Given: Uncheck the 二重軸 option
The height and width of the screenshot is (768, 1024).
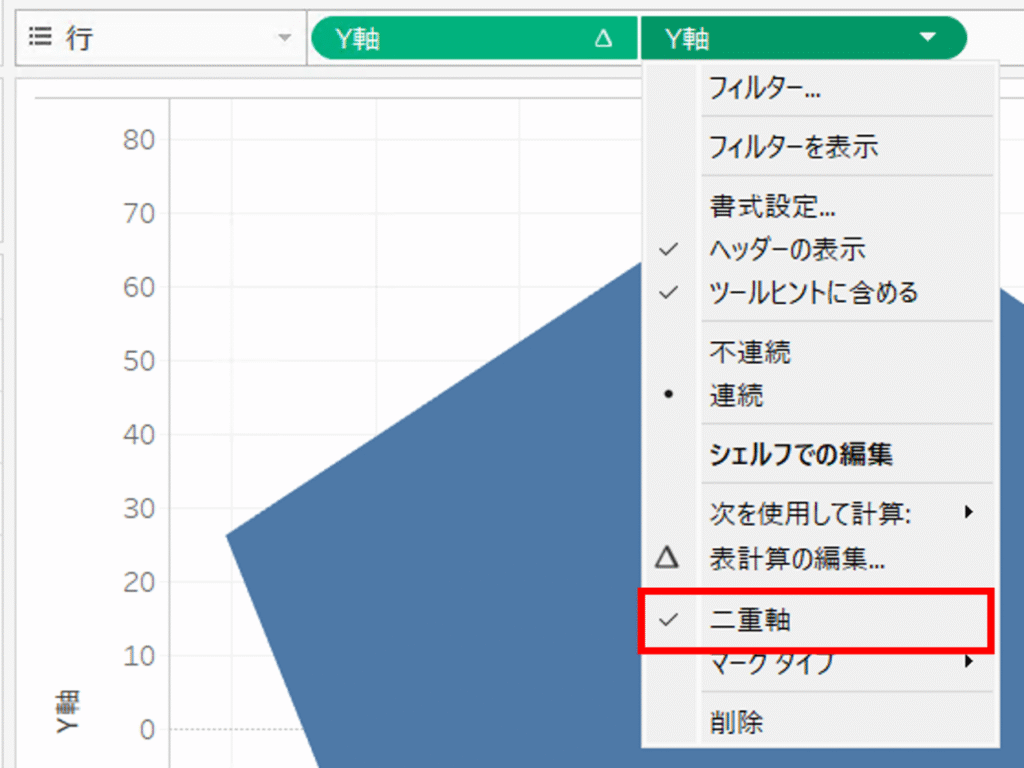Looking at the screenshot, I should point(750,620).
